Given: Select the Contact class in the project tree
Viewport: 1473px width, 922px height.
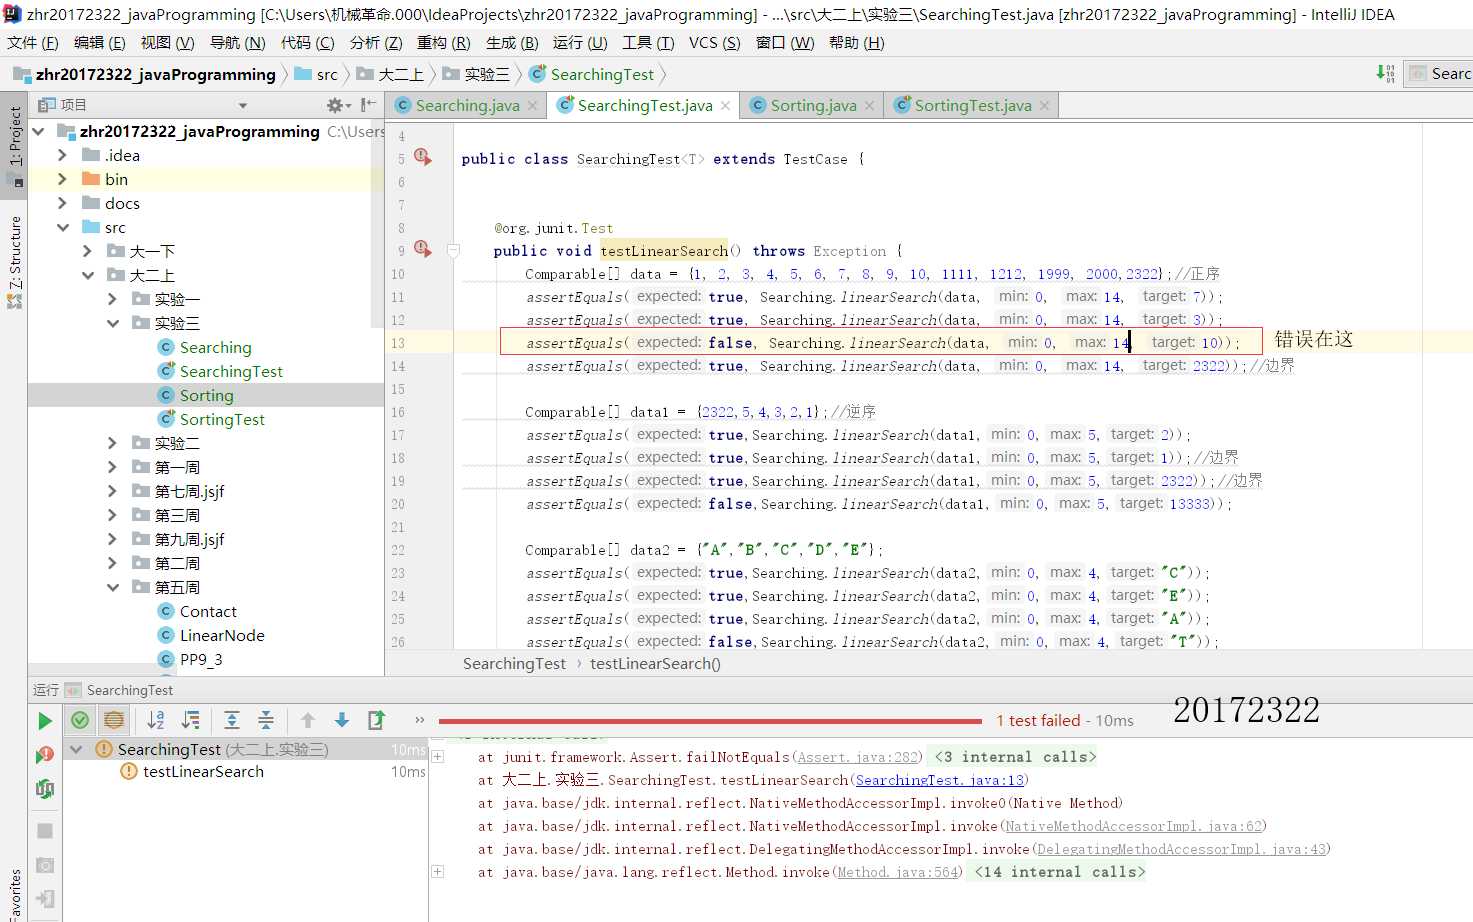Looking at the screenshot, I should click(x=208, y=611).
